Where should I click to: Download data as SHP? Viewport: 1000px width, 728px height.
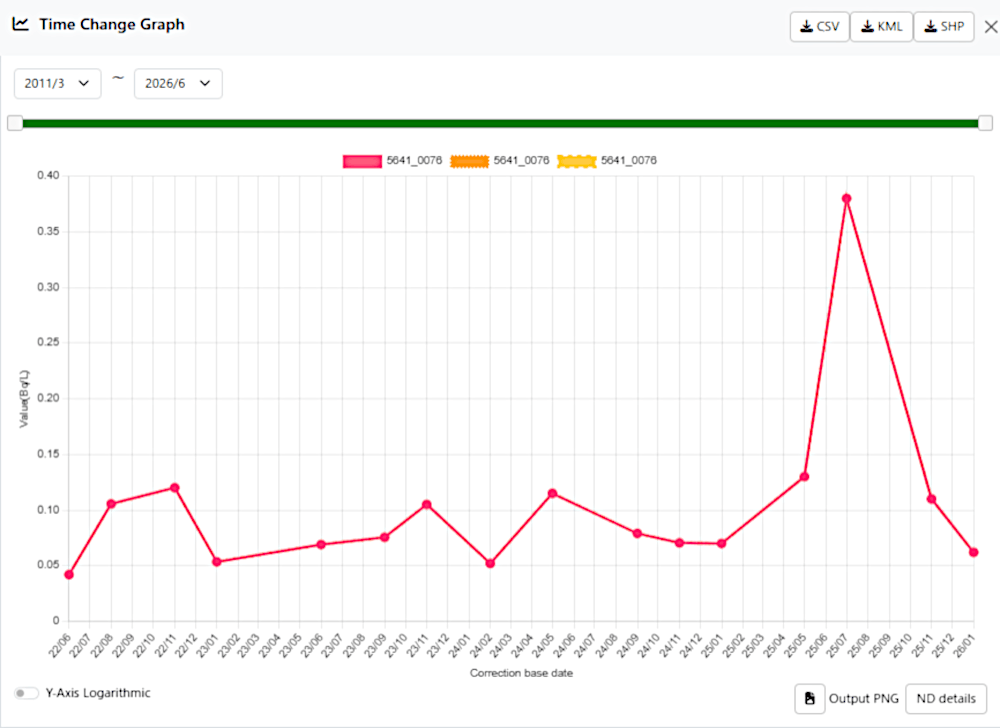pos(944,27)
